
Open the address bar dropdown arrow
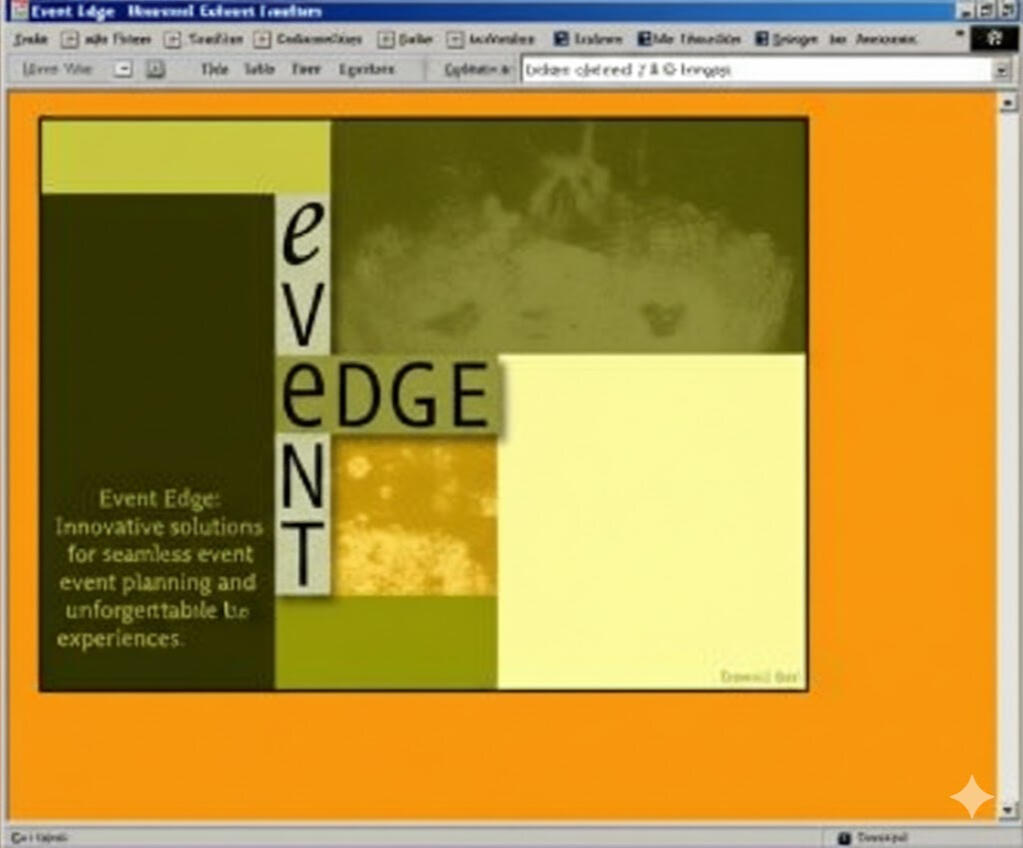(1001, 71)
